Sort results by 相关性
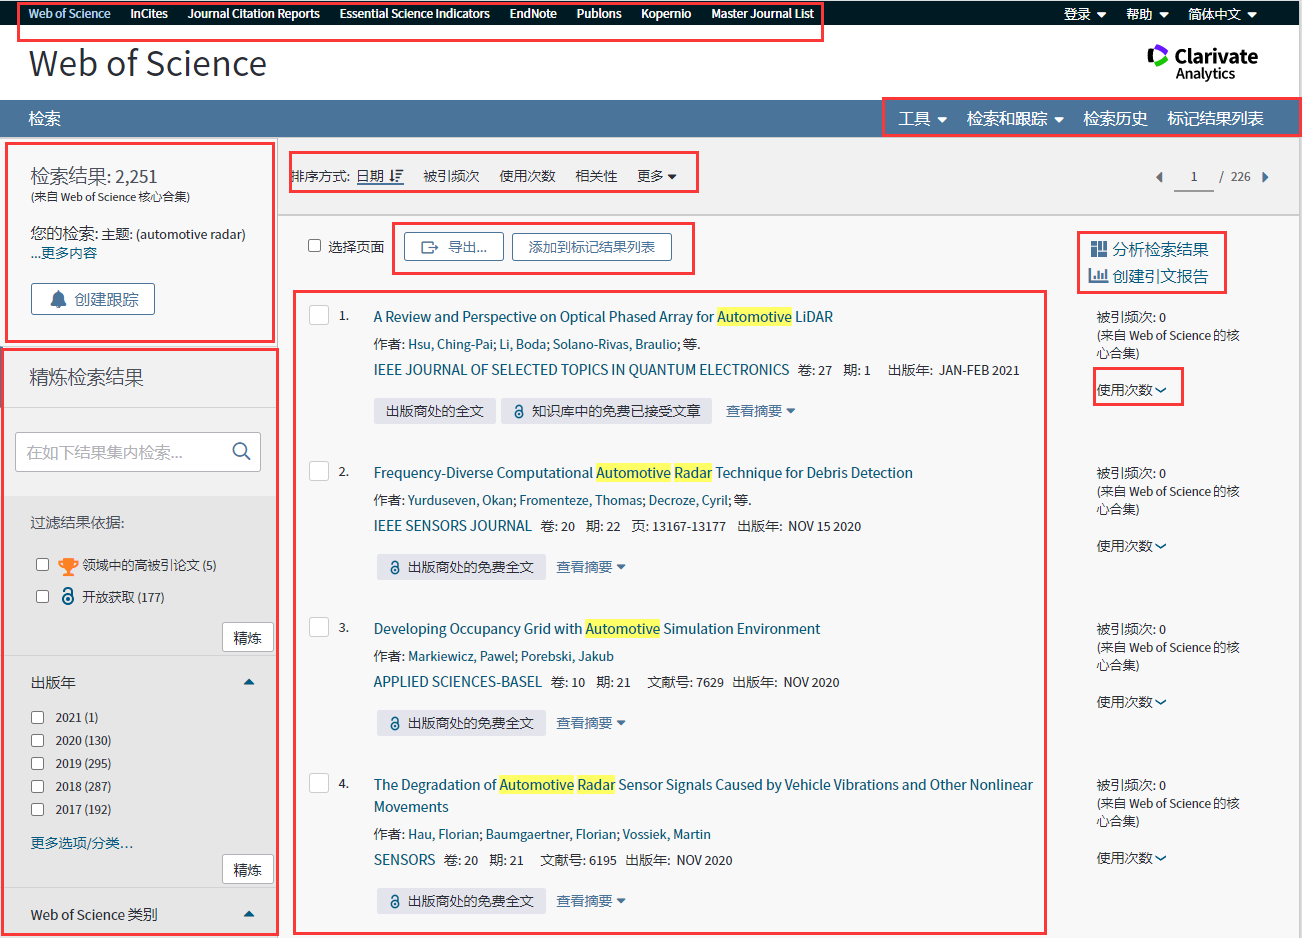This screenshot has width=1302, height=938. pyautogui.click(x=596, y=176)
